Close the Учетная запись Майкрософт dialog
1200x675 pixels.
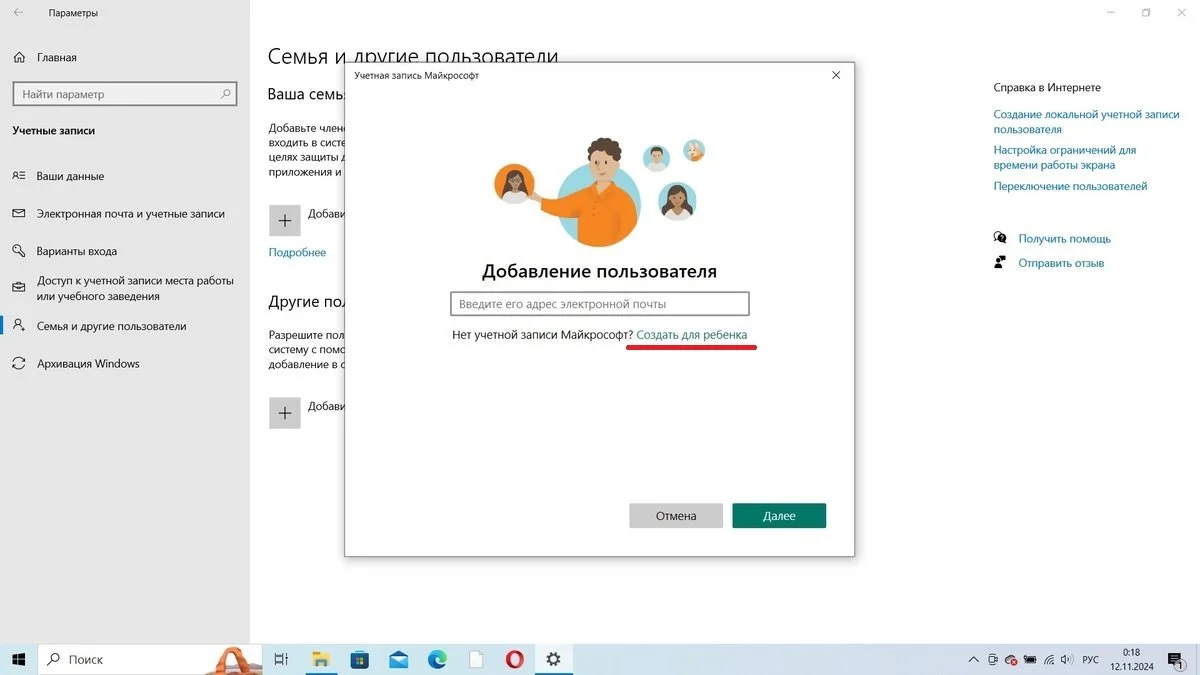click(x=836, y=75)
